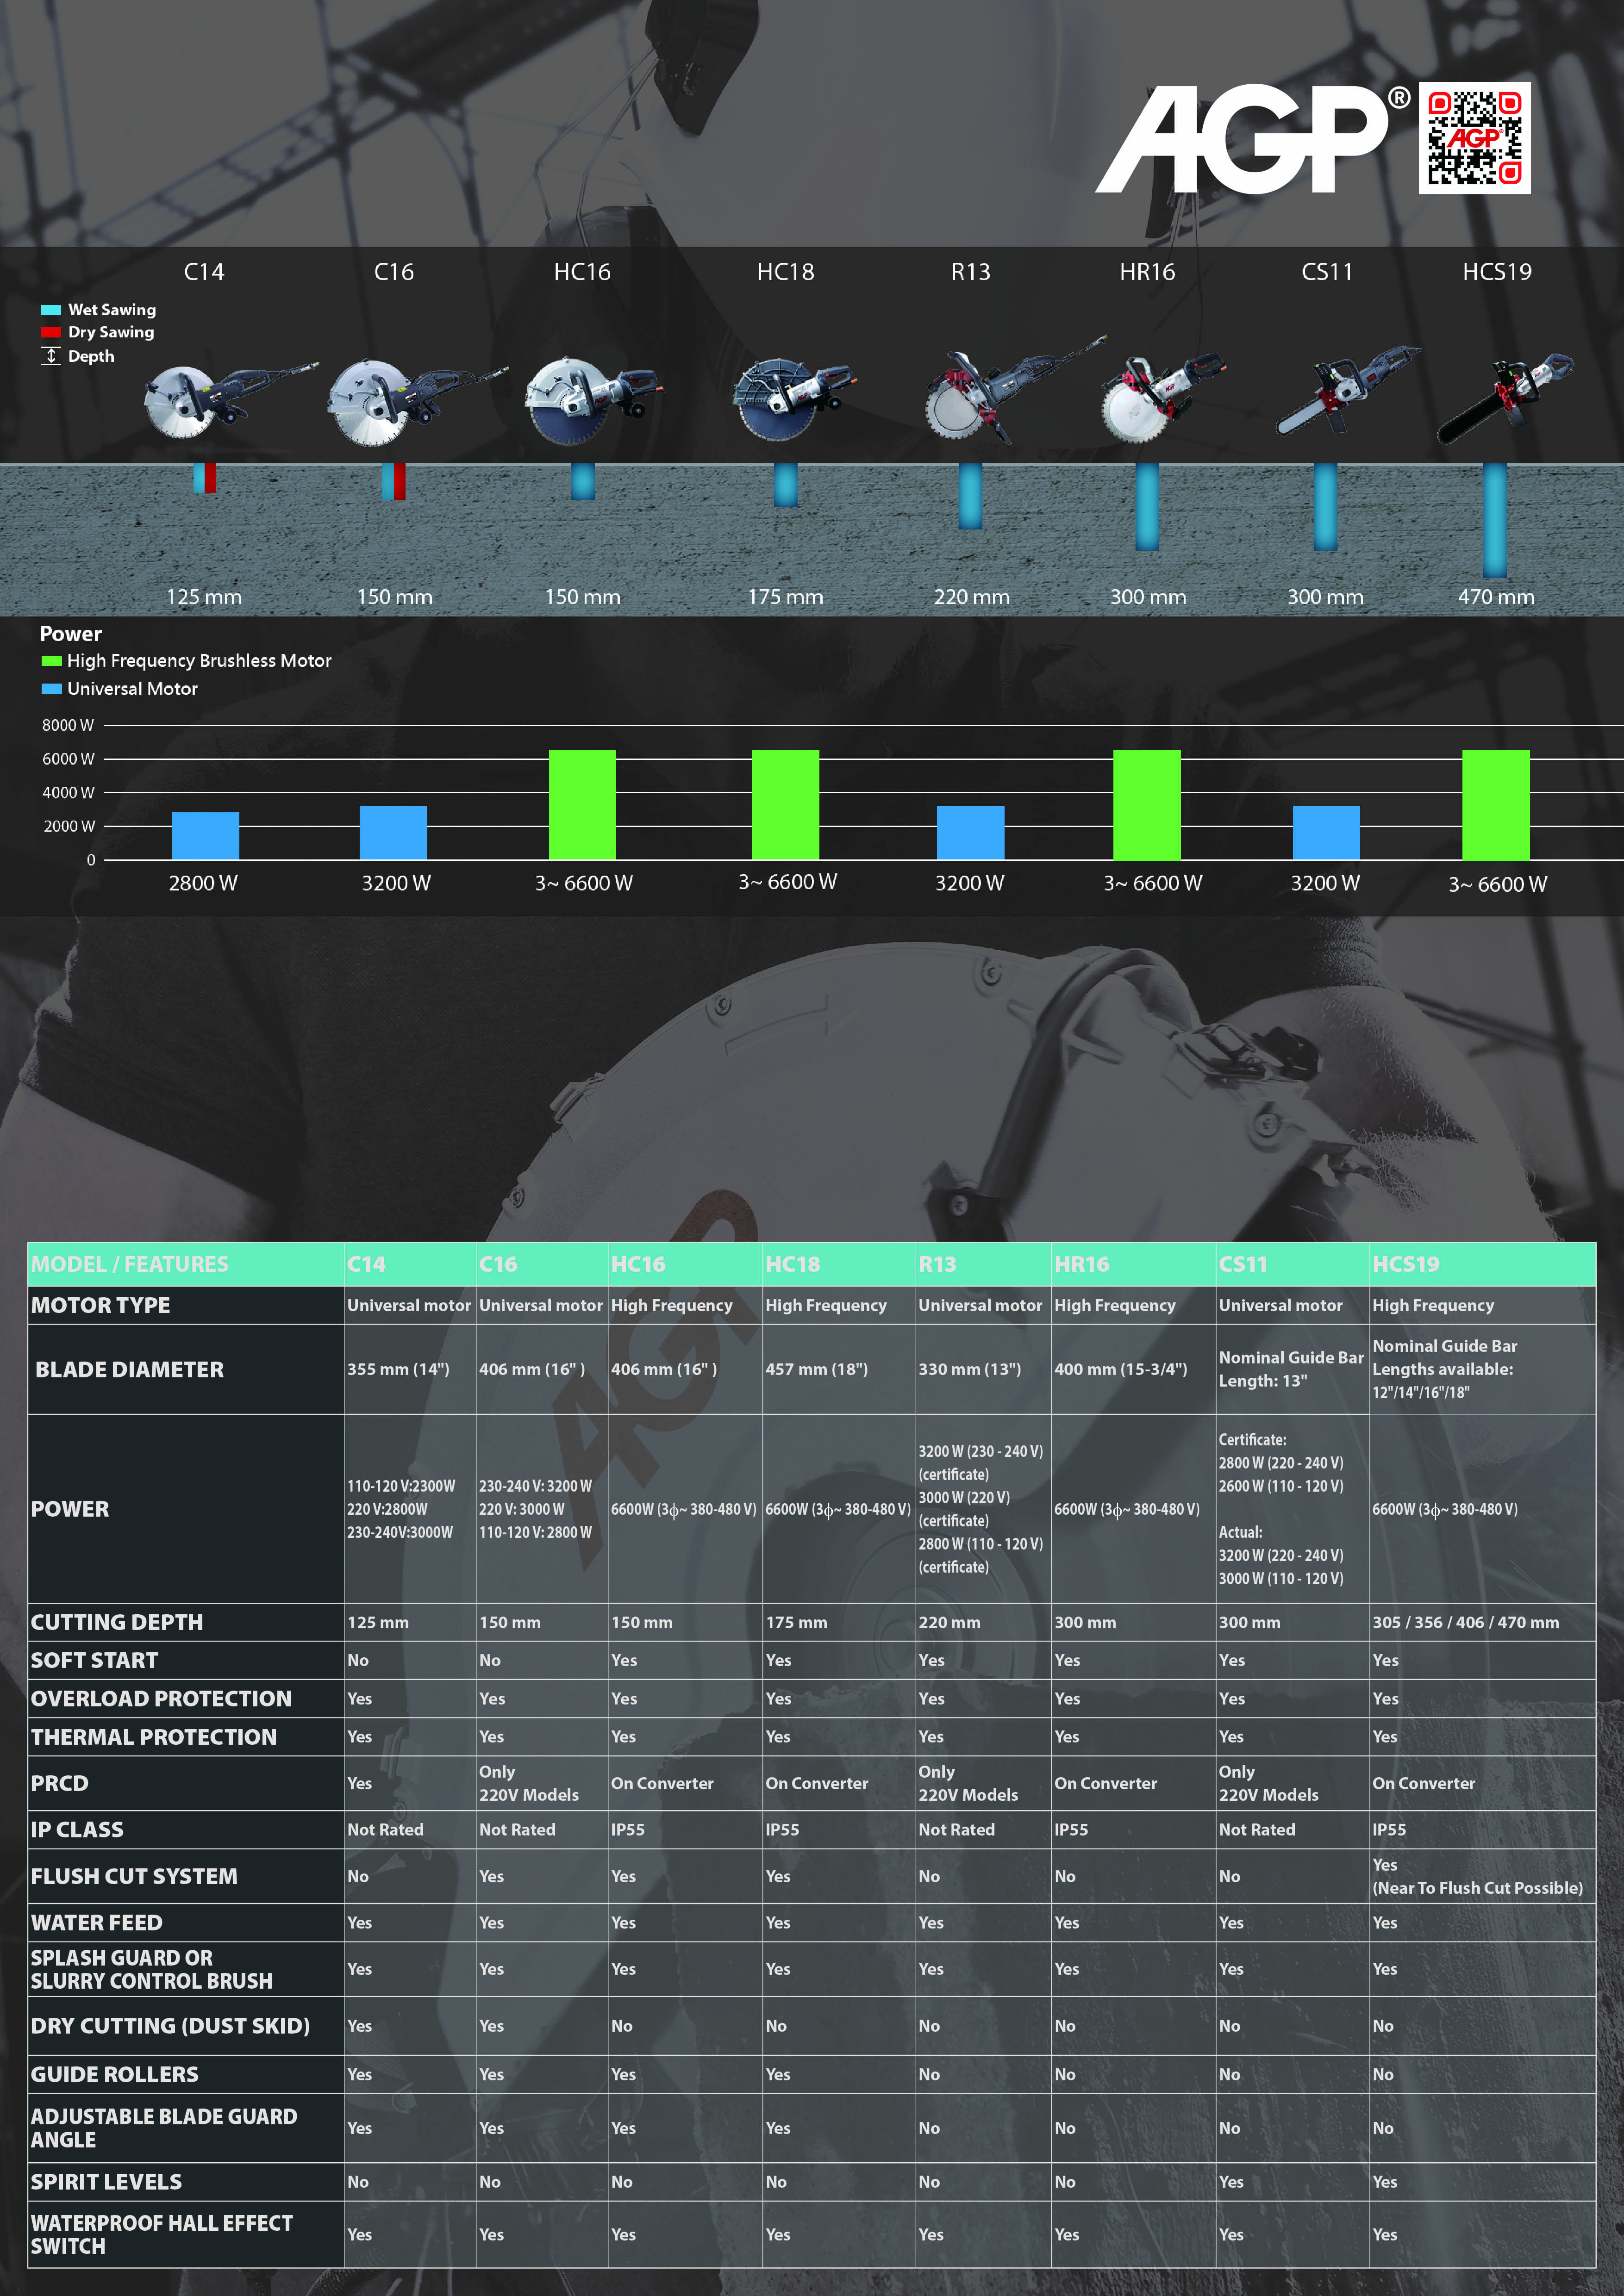Click the 'THERMAL PROTECTION' row label

(x=154, y=1737)
